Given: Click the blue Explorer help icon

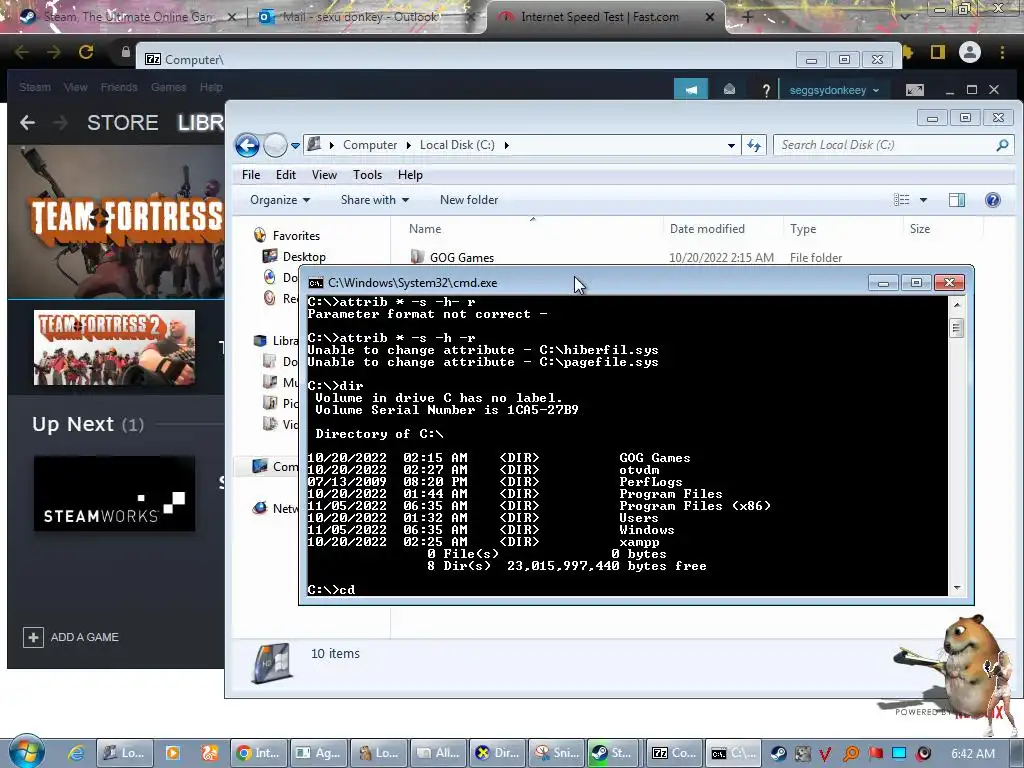Looking at the screenshot, I should coord(992,200).
